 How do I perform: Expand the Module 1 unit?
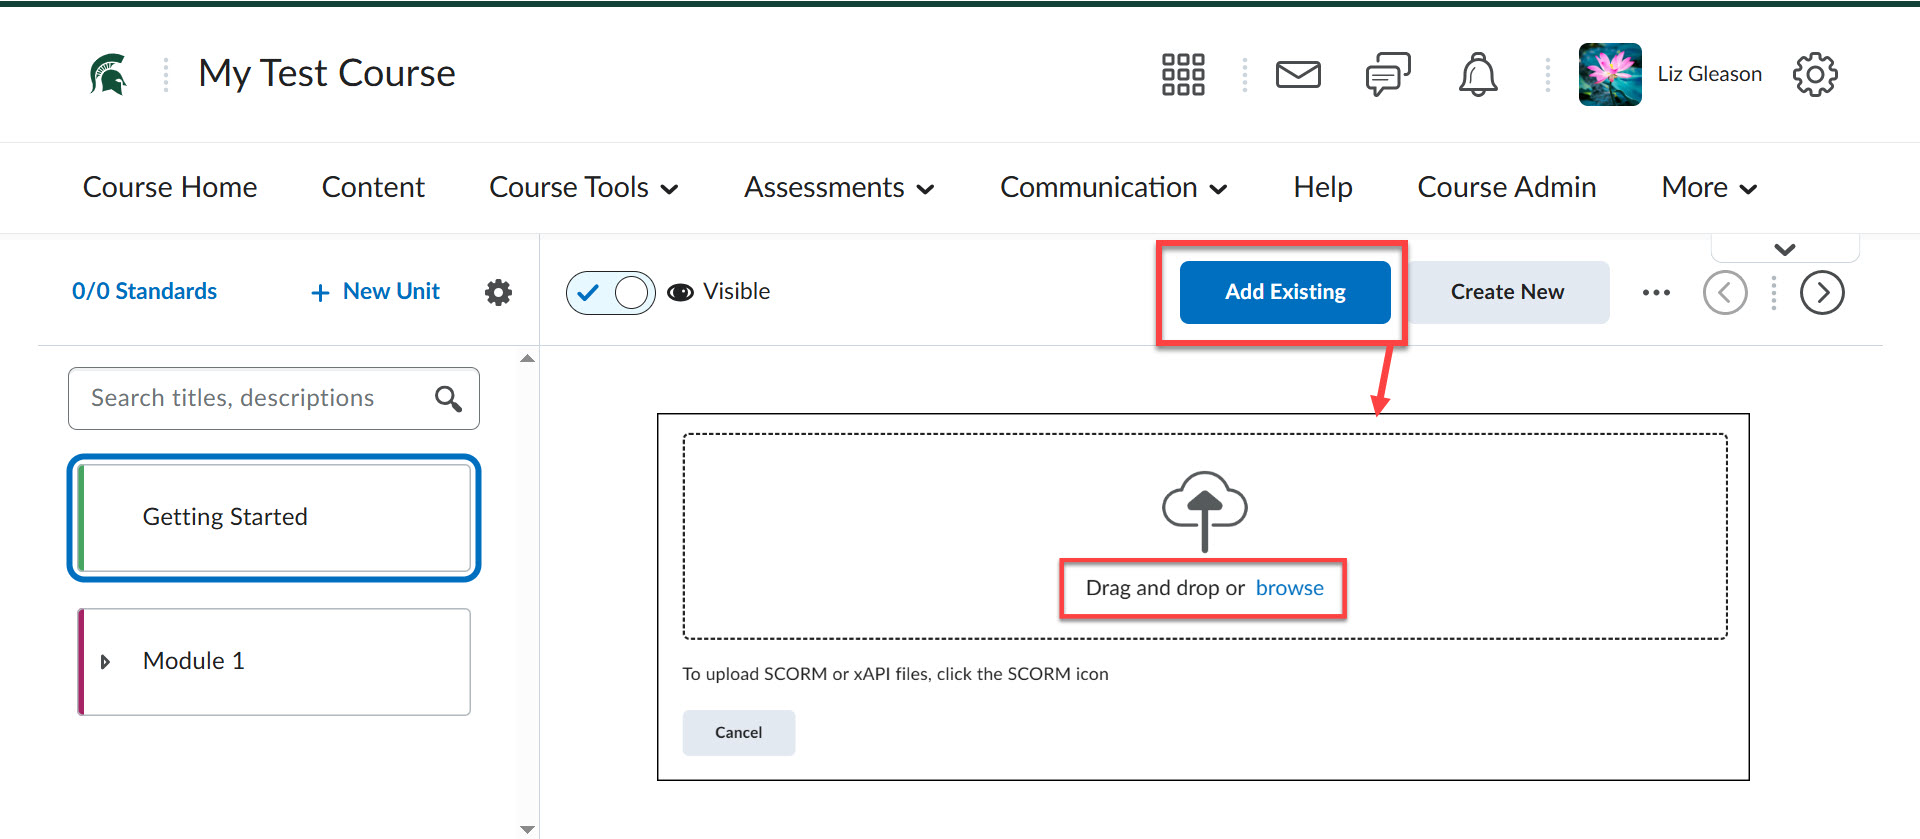click(x=106, y=662)
